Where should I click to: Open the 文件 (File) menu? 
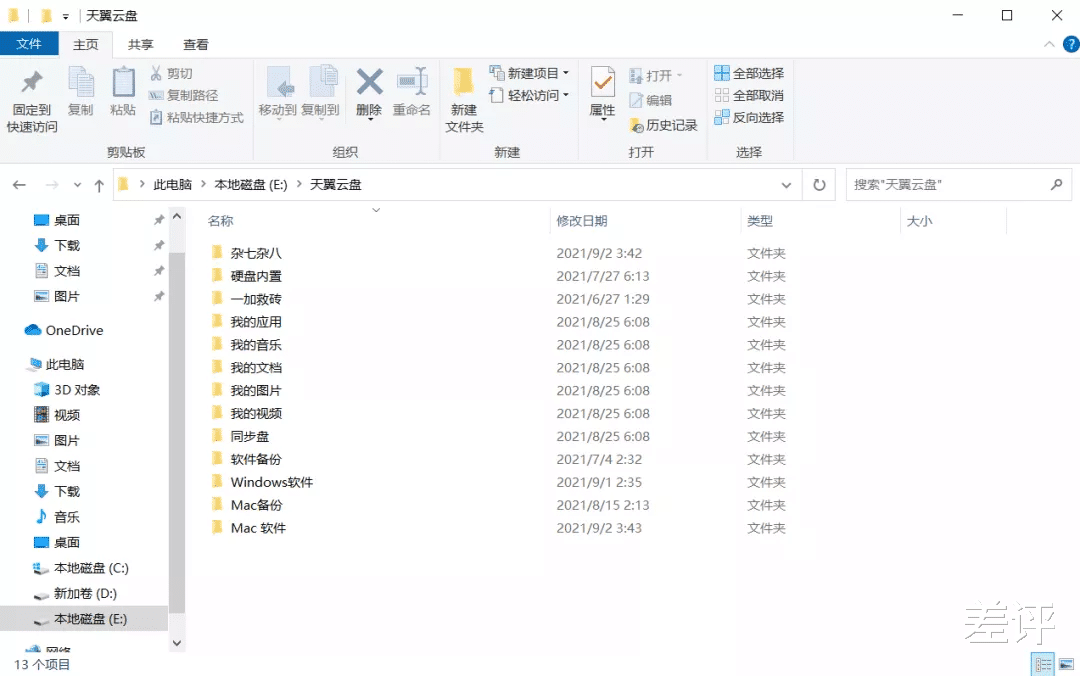30,44
